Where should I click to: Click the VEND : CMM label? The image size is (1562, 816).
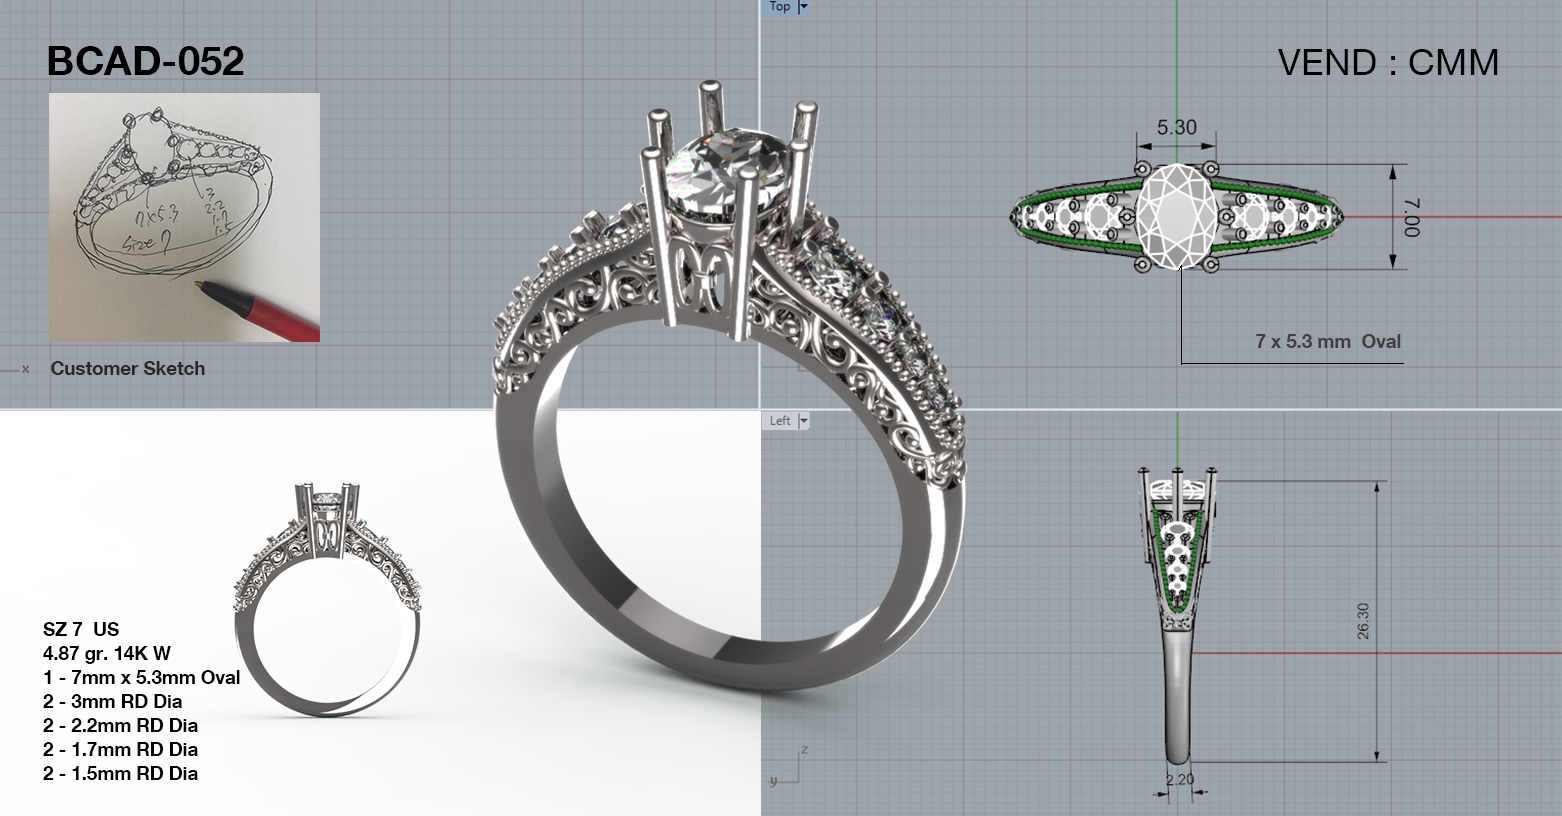coord(1388,63)
